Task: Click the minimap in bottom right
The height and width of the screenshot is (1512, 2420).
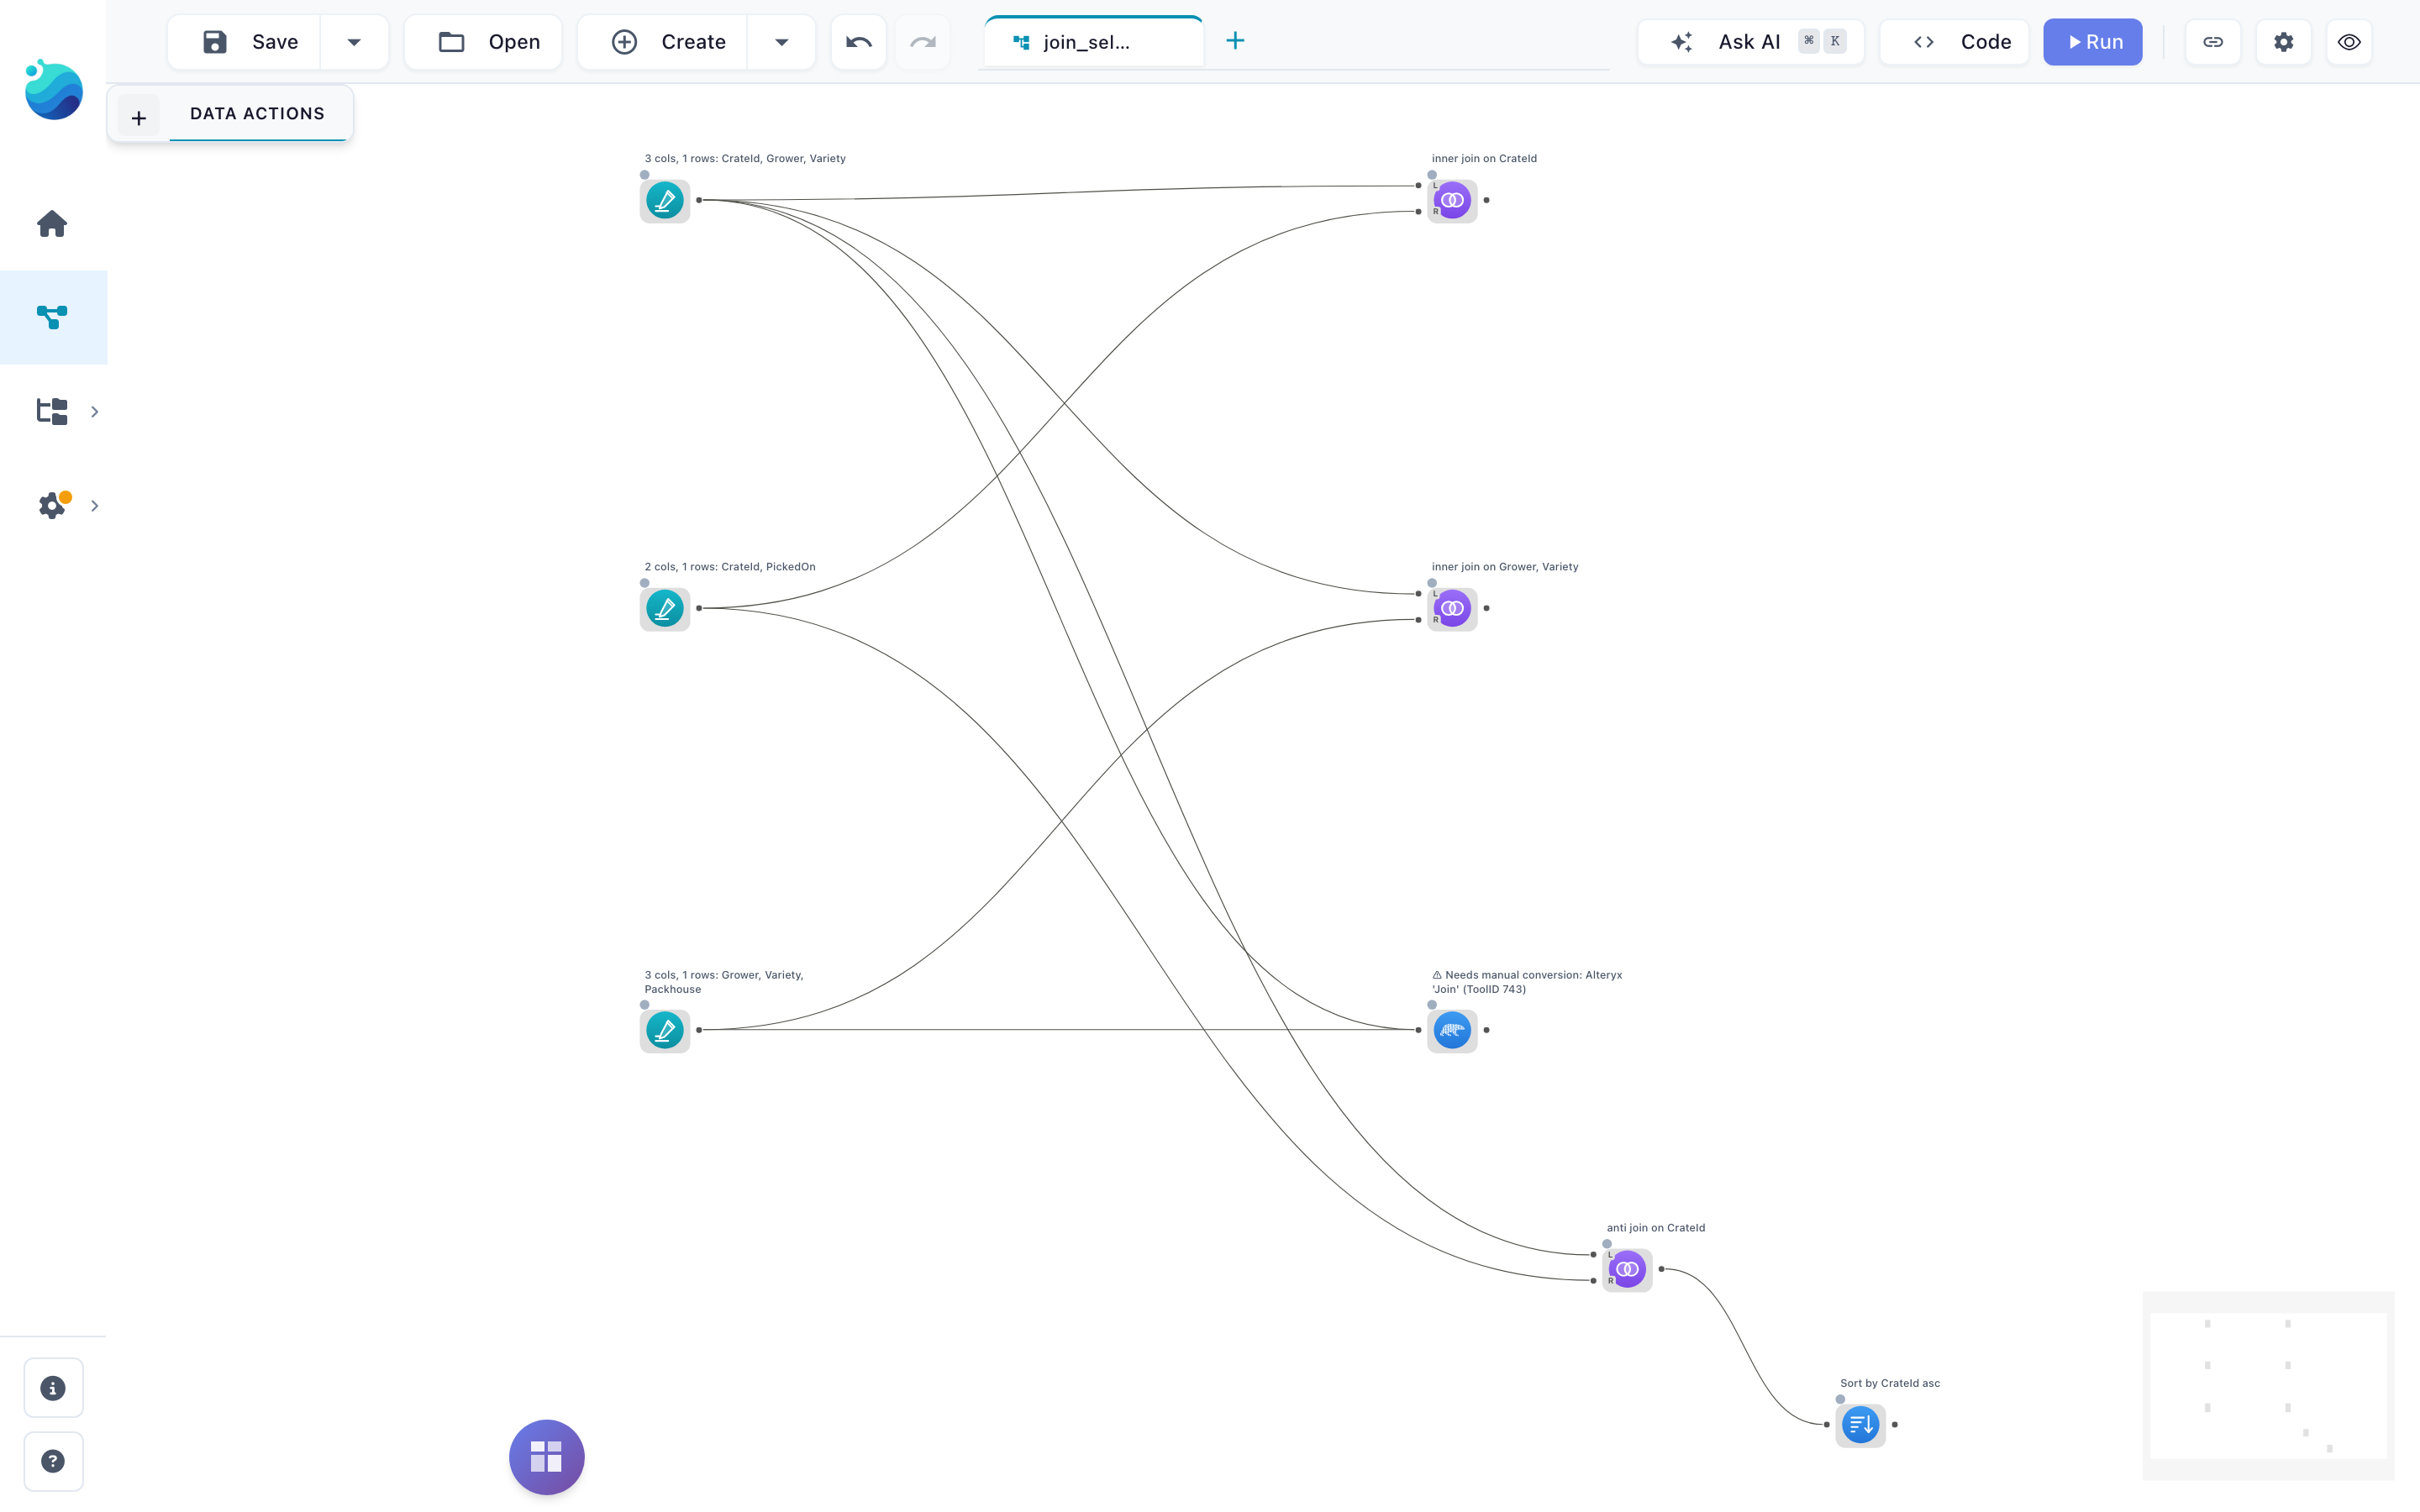Action: tap(2268, 1386)
